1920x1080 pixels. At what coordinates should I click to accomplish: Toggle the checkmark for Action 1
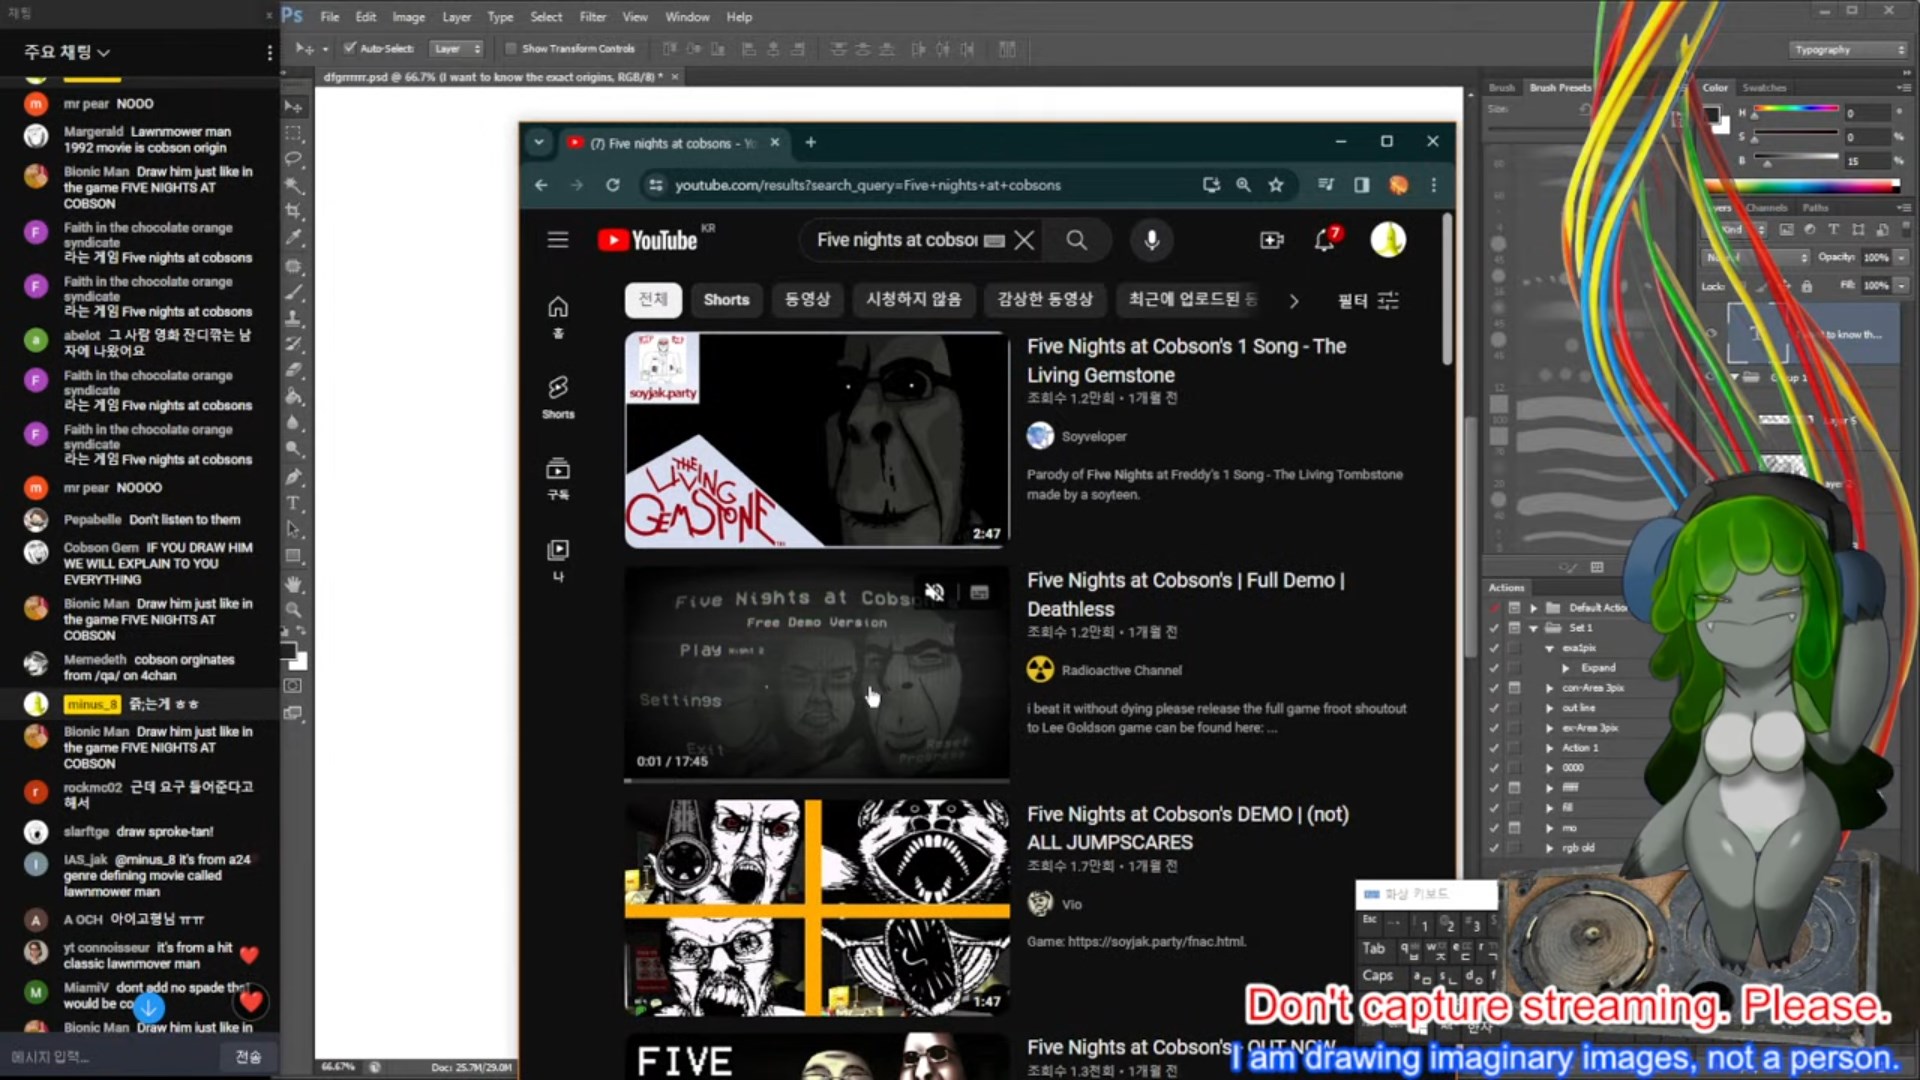coord(1494,748)
